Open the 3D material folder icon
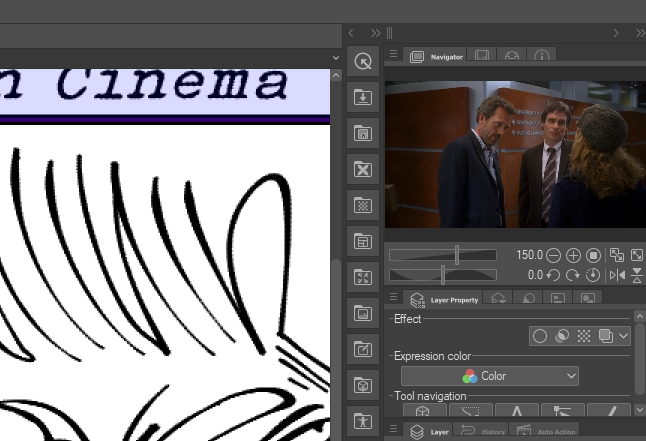Image resolution: width=646 pixels, height=441 pixels. point(363,385)
